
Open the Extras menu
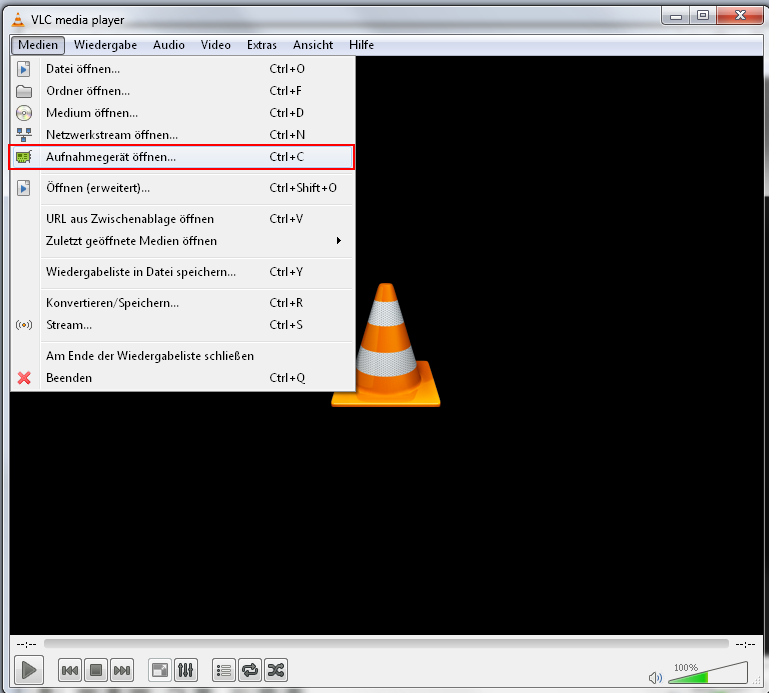click(x=262, y=45)
